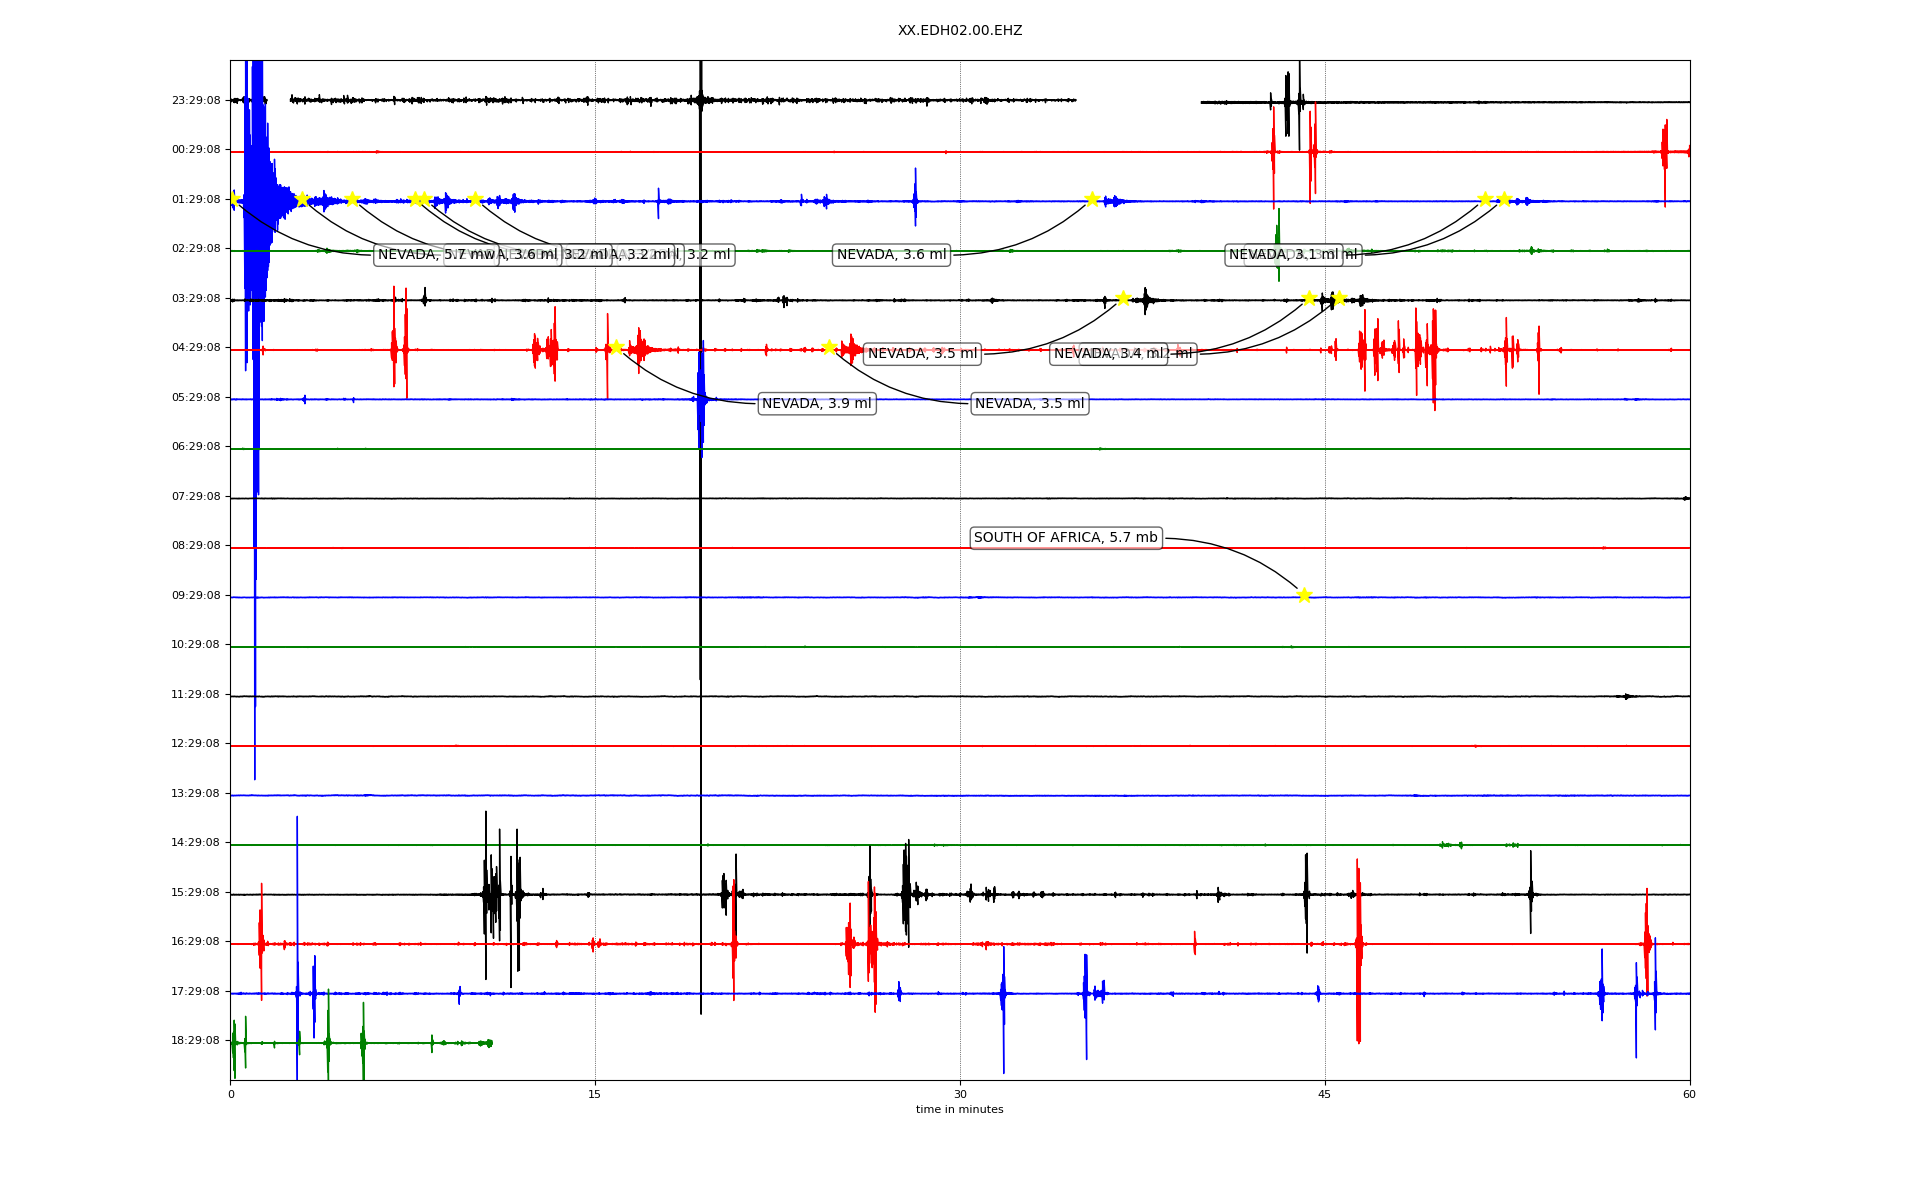Click the first yellow star on the 03:29:08 trace
Viewport: 1920px width, 1200px height.
(1123, 298)
